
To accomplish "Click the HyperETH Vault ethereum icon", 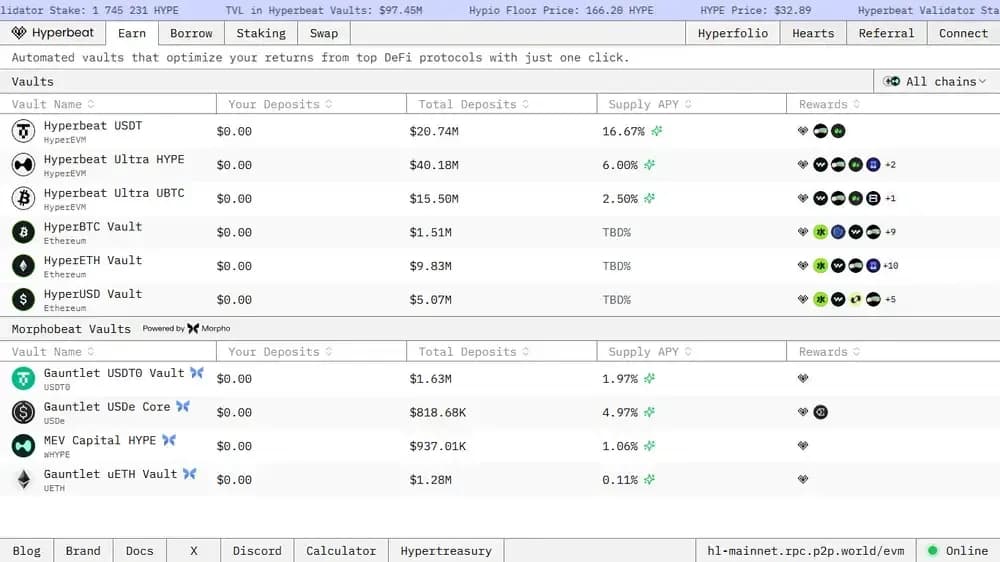I will [23, 266].
